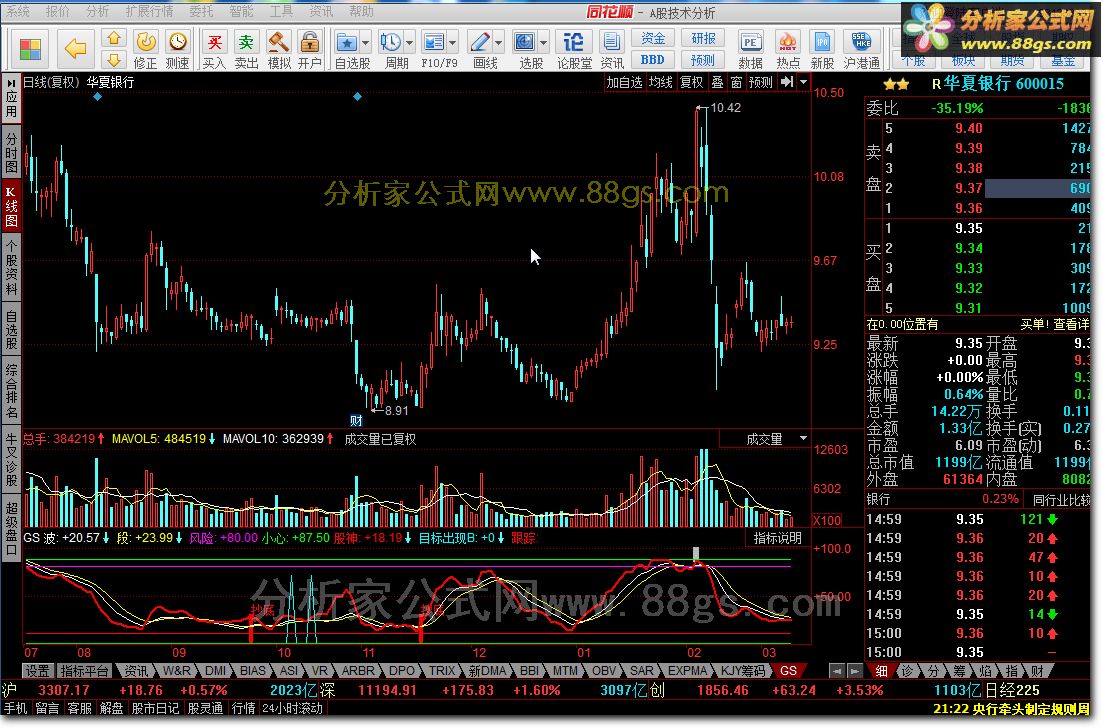This screenshot has height=728, width=1103.
Task: Select the MACD-row GS indicator tab
Action: 788,671
